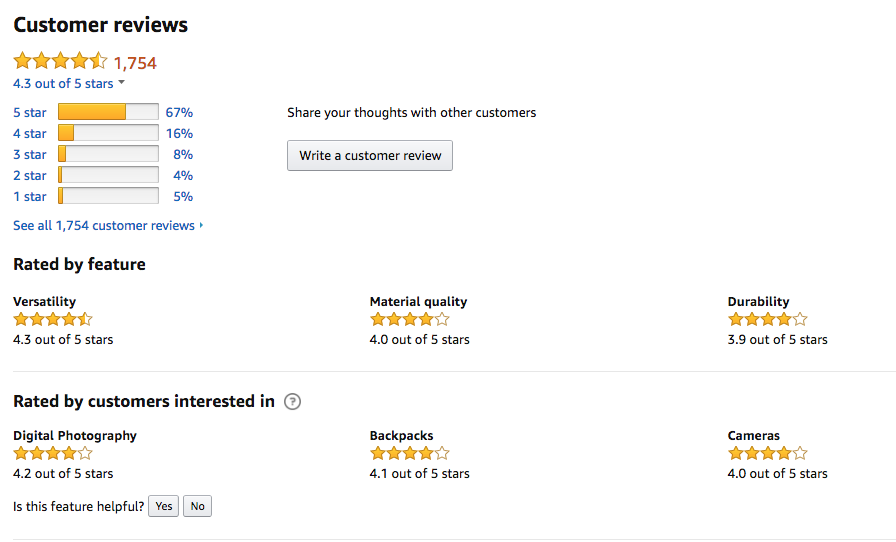Image resolution: width=896 pixels, height=542 pixels.
Task: Open the 2 star reviews link
Action: 30,175
